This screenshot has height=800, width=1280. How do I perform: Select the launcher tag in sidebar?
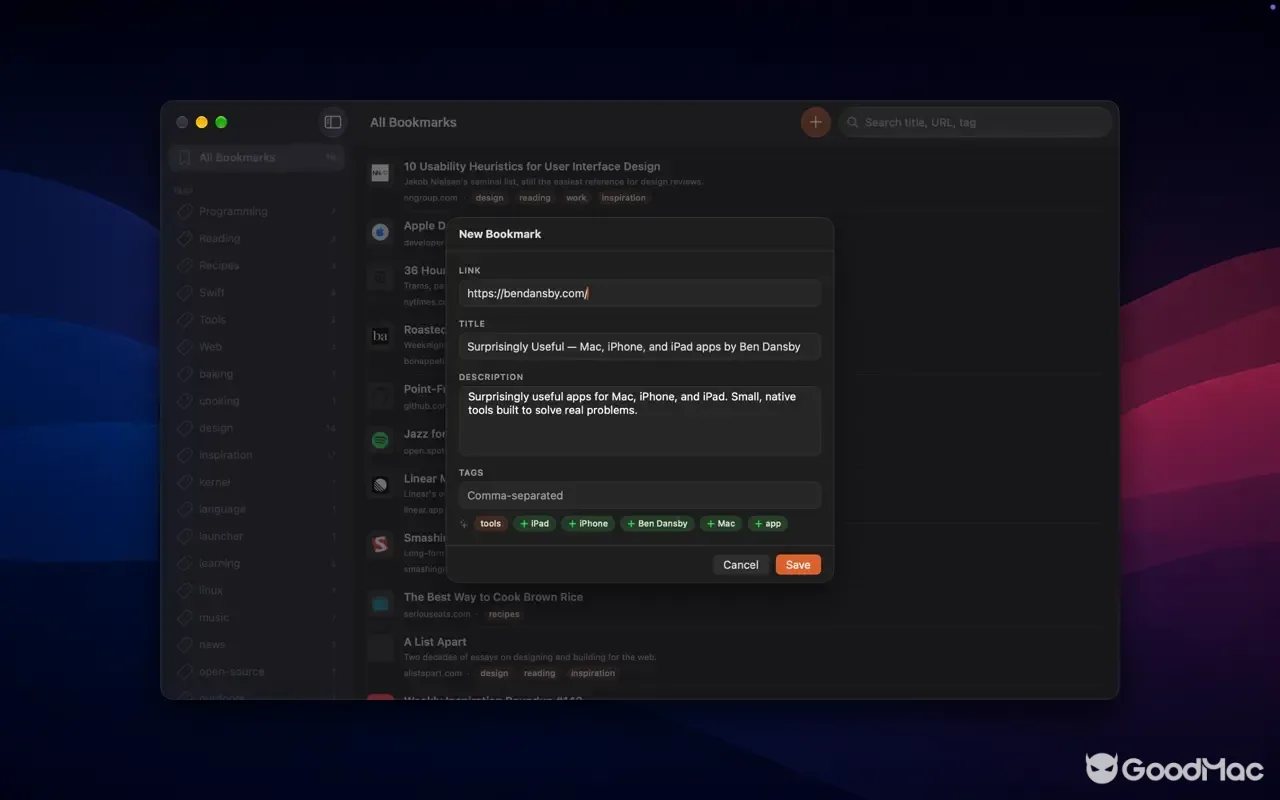[256, 537]
